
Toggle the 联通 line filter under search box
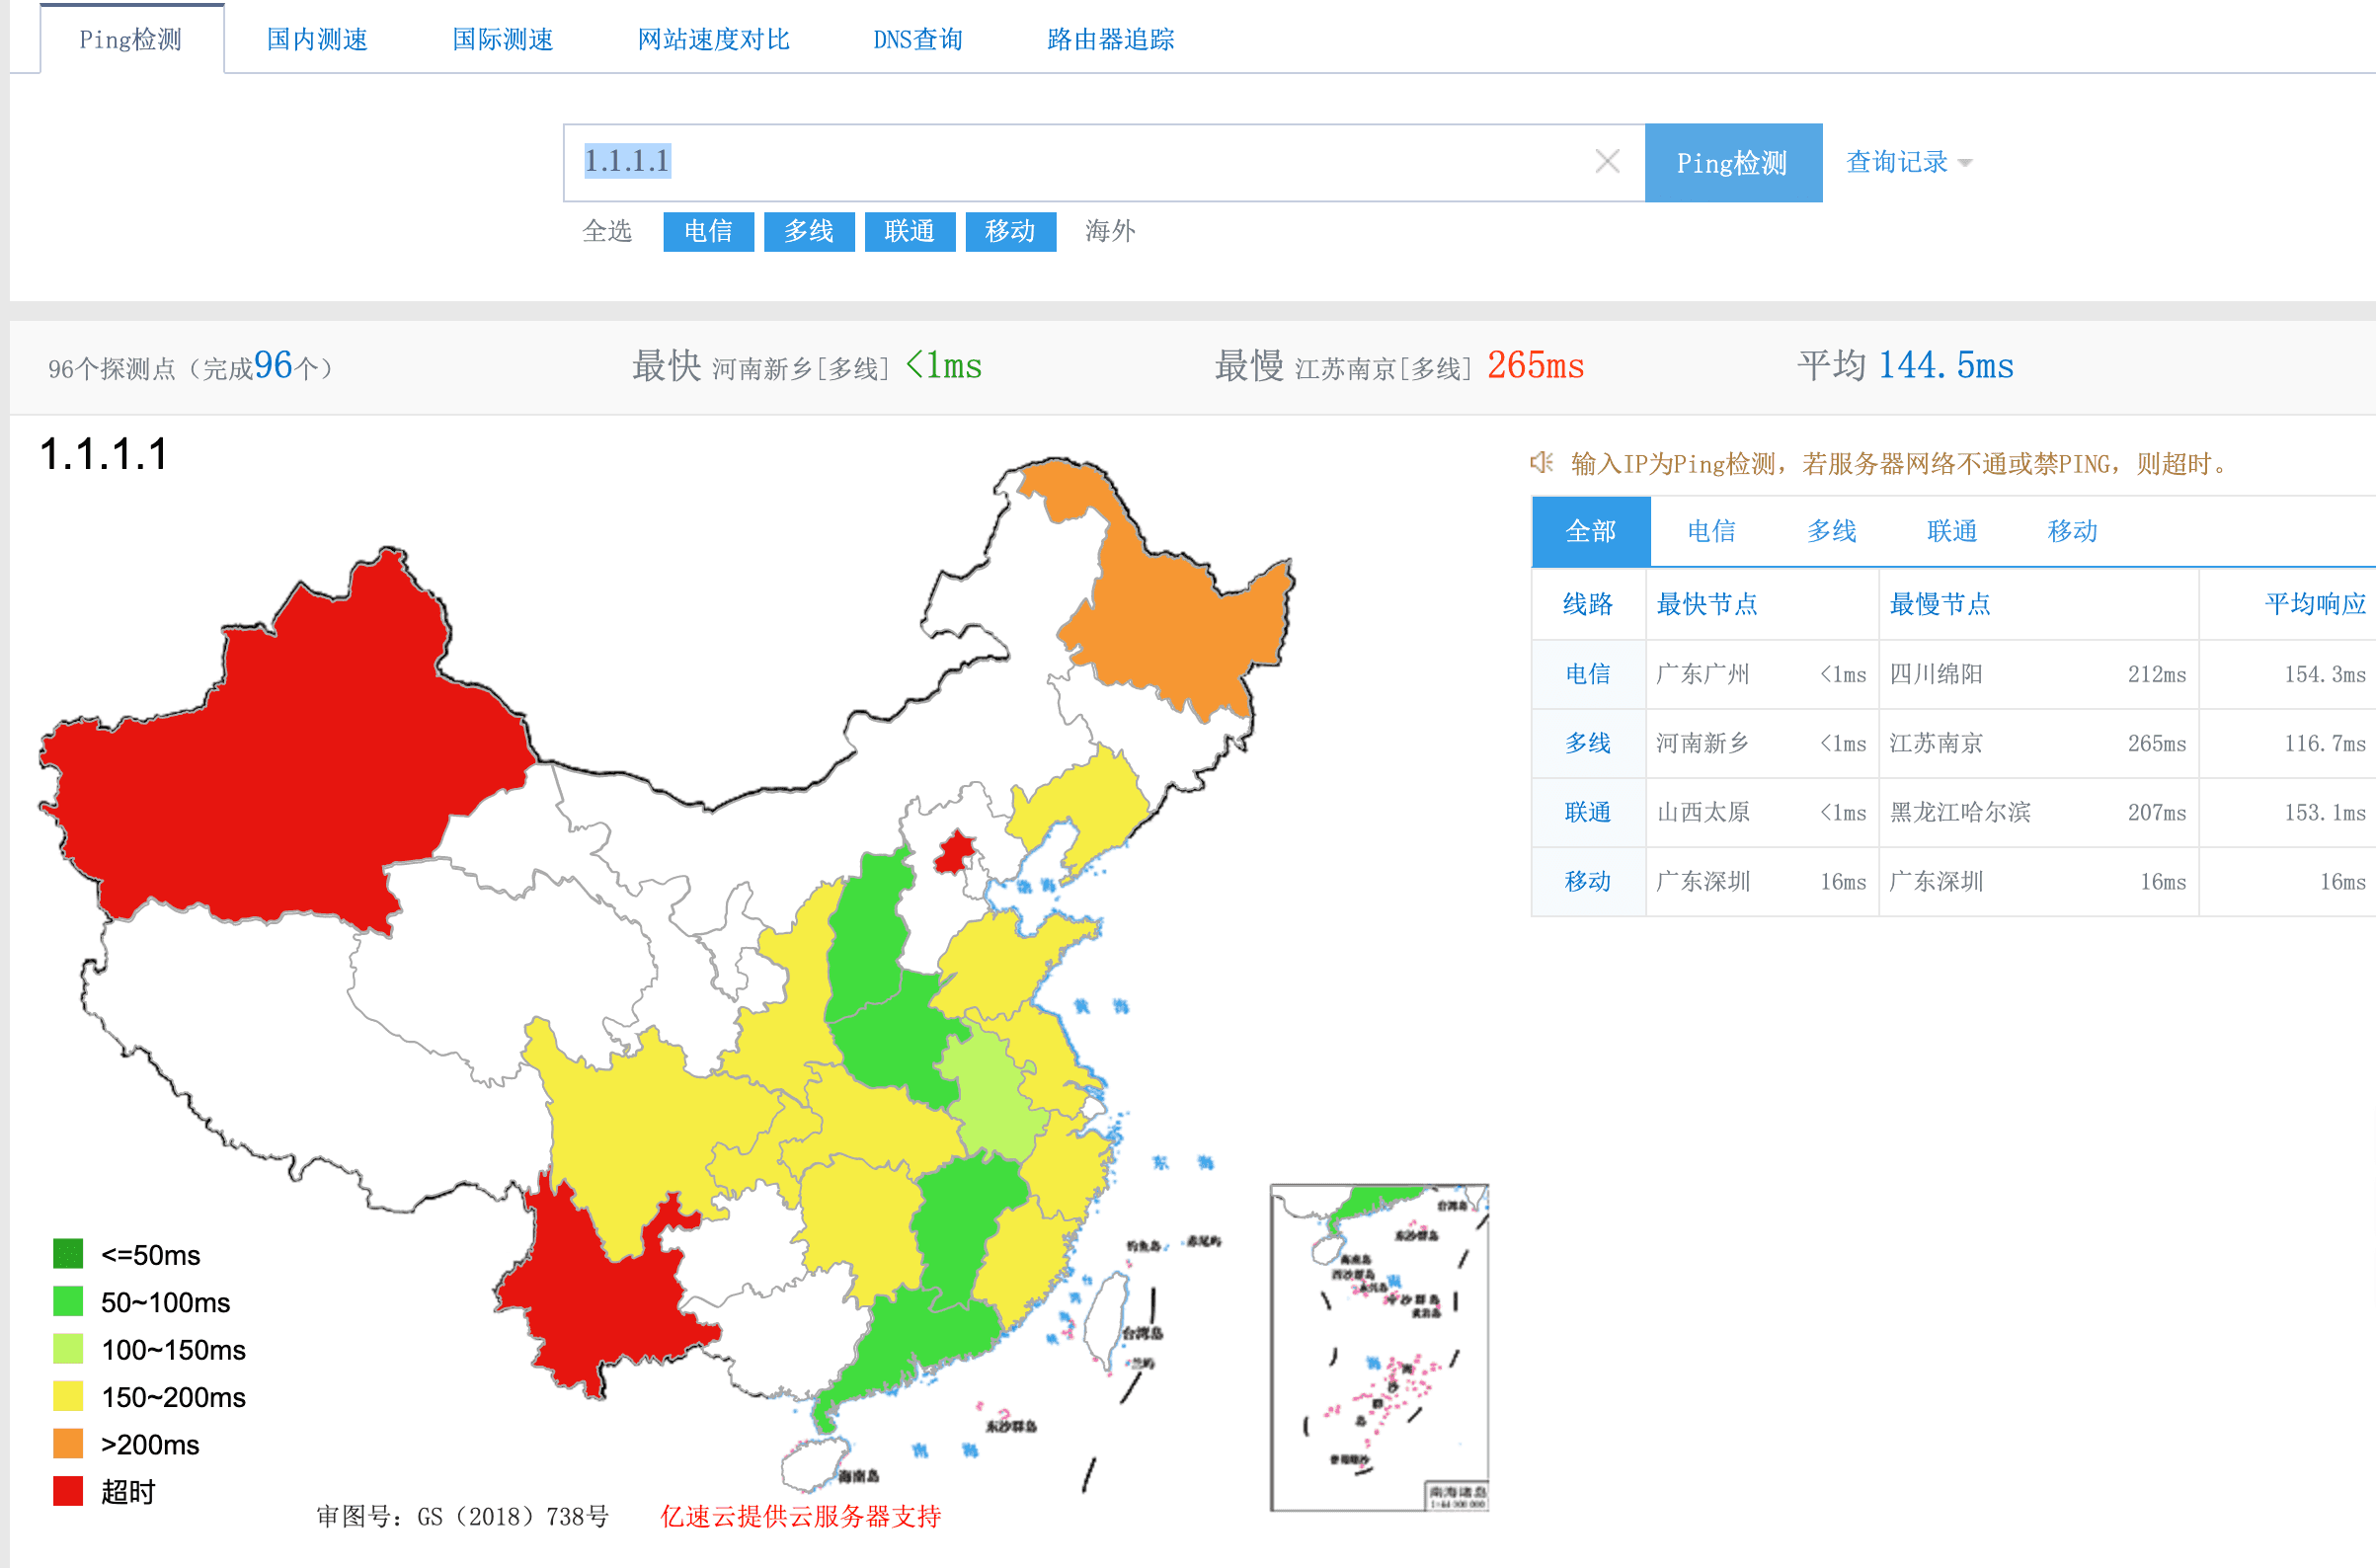910,232
